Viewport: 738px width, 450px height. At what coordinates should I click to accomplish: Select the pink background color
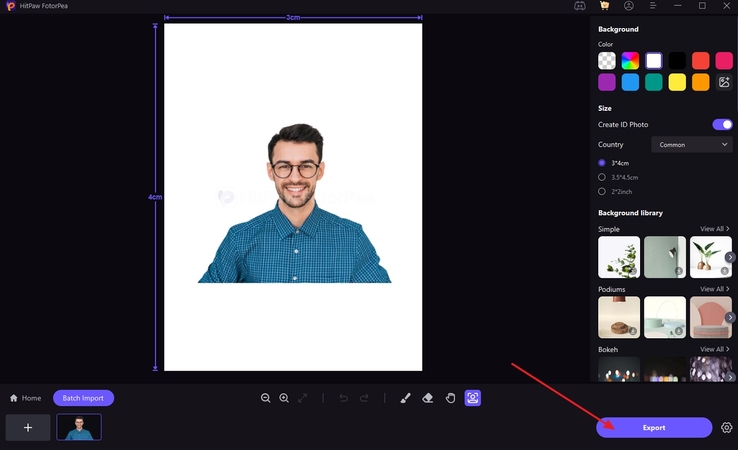(724, 61)
